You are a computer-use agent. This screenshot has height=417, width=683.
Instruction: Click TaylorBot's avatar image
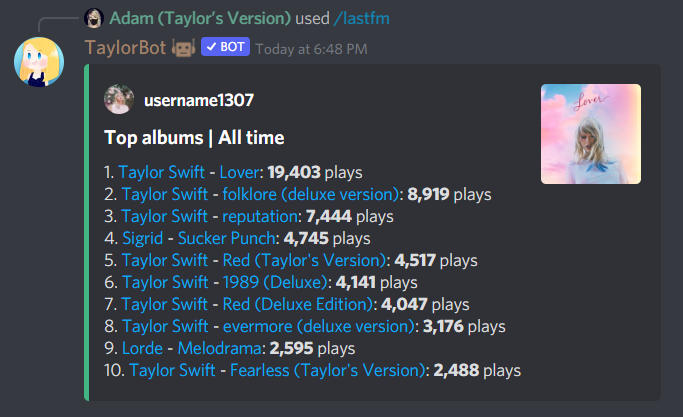(x=39, y=62)
